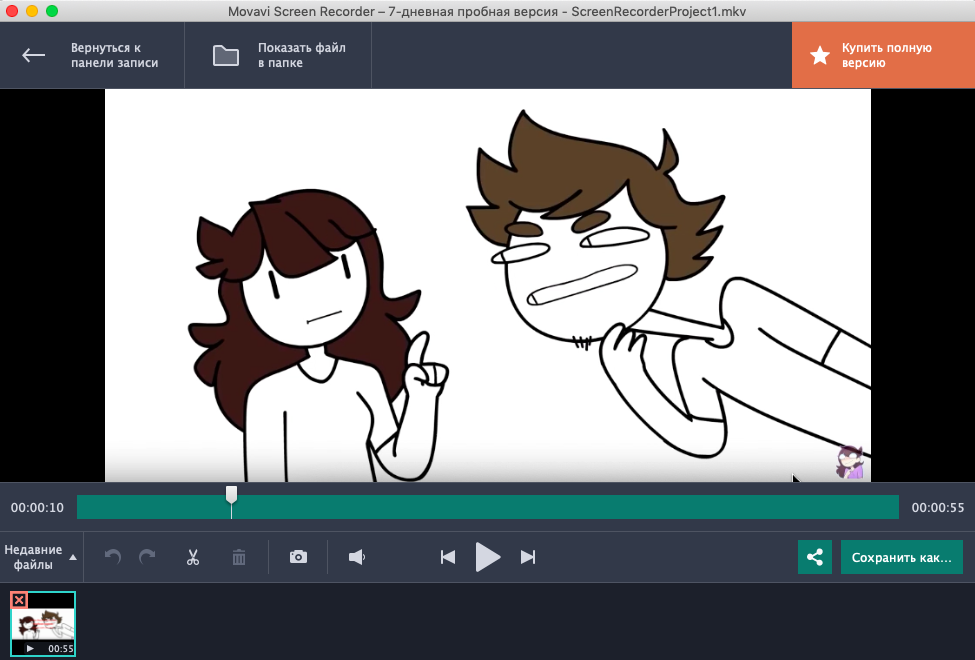Click Купить полную версию button
The image size is (975, 660).
coord(883,55)
